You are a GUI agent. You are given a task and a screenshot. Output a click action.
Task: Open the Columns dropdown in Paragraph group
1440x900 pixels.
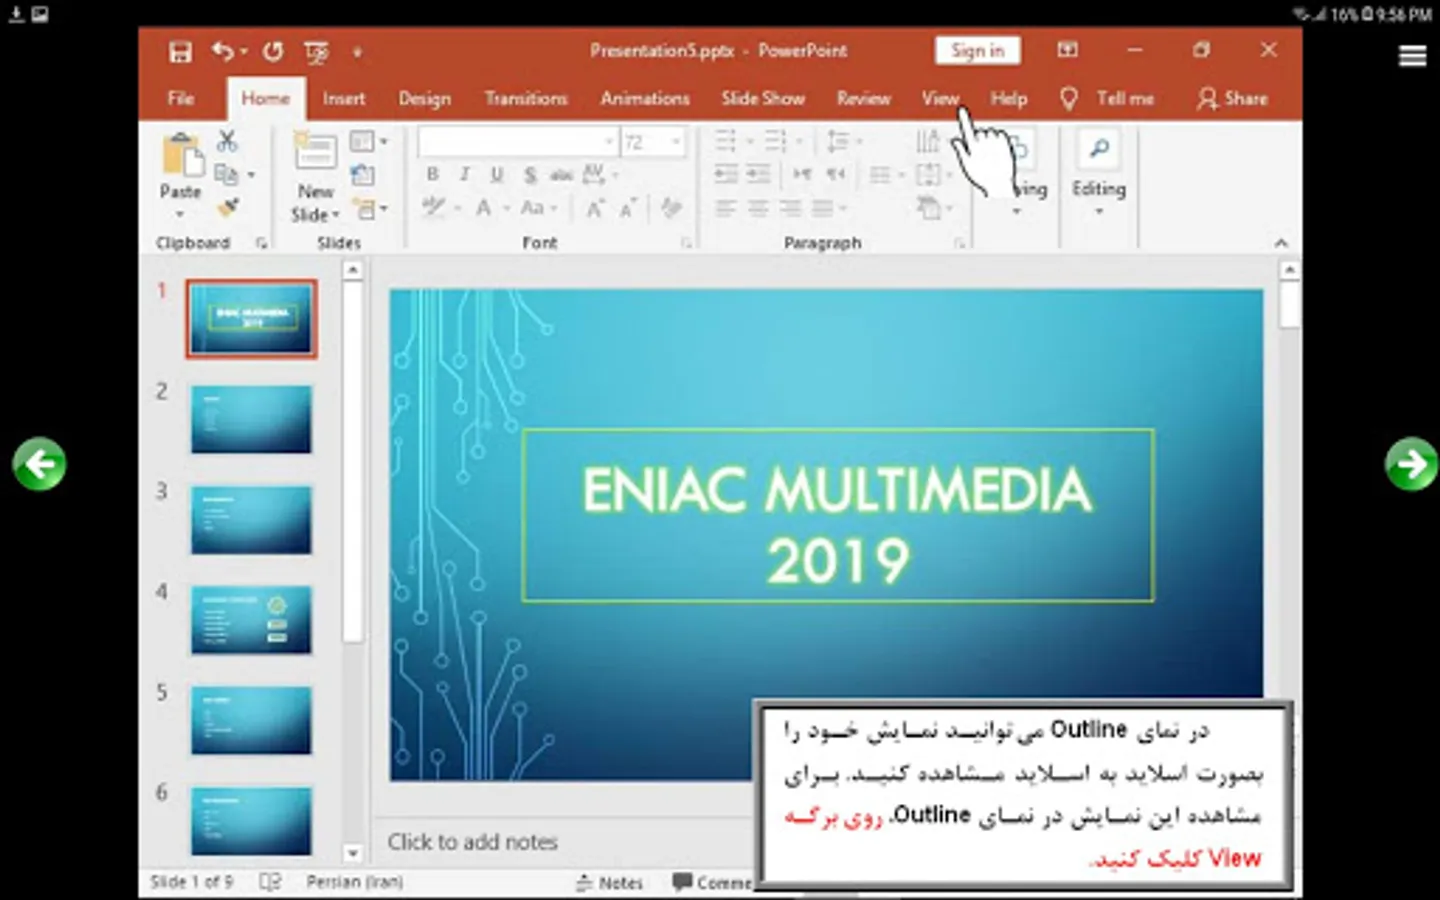pos(886,175)
